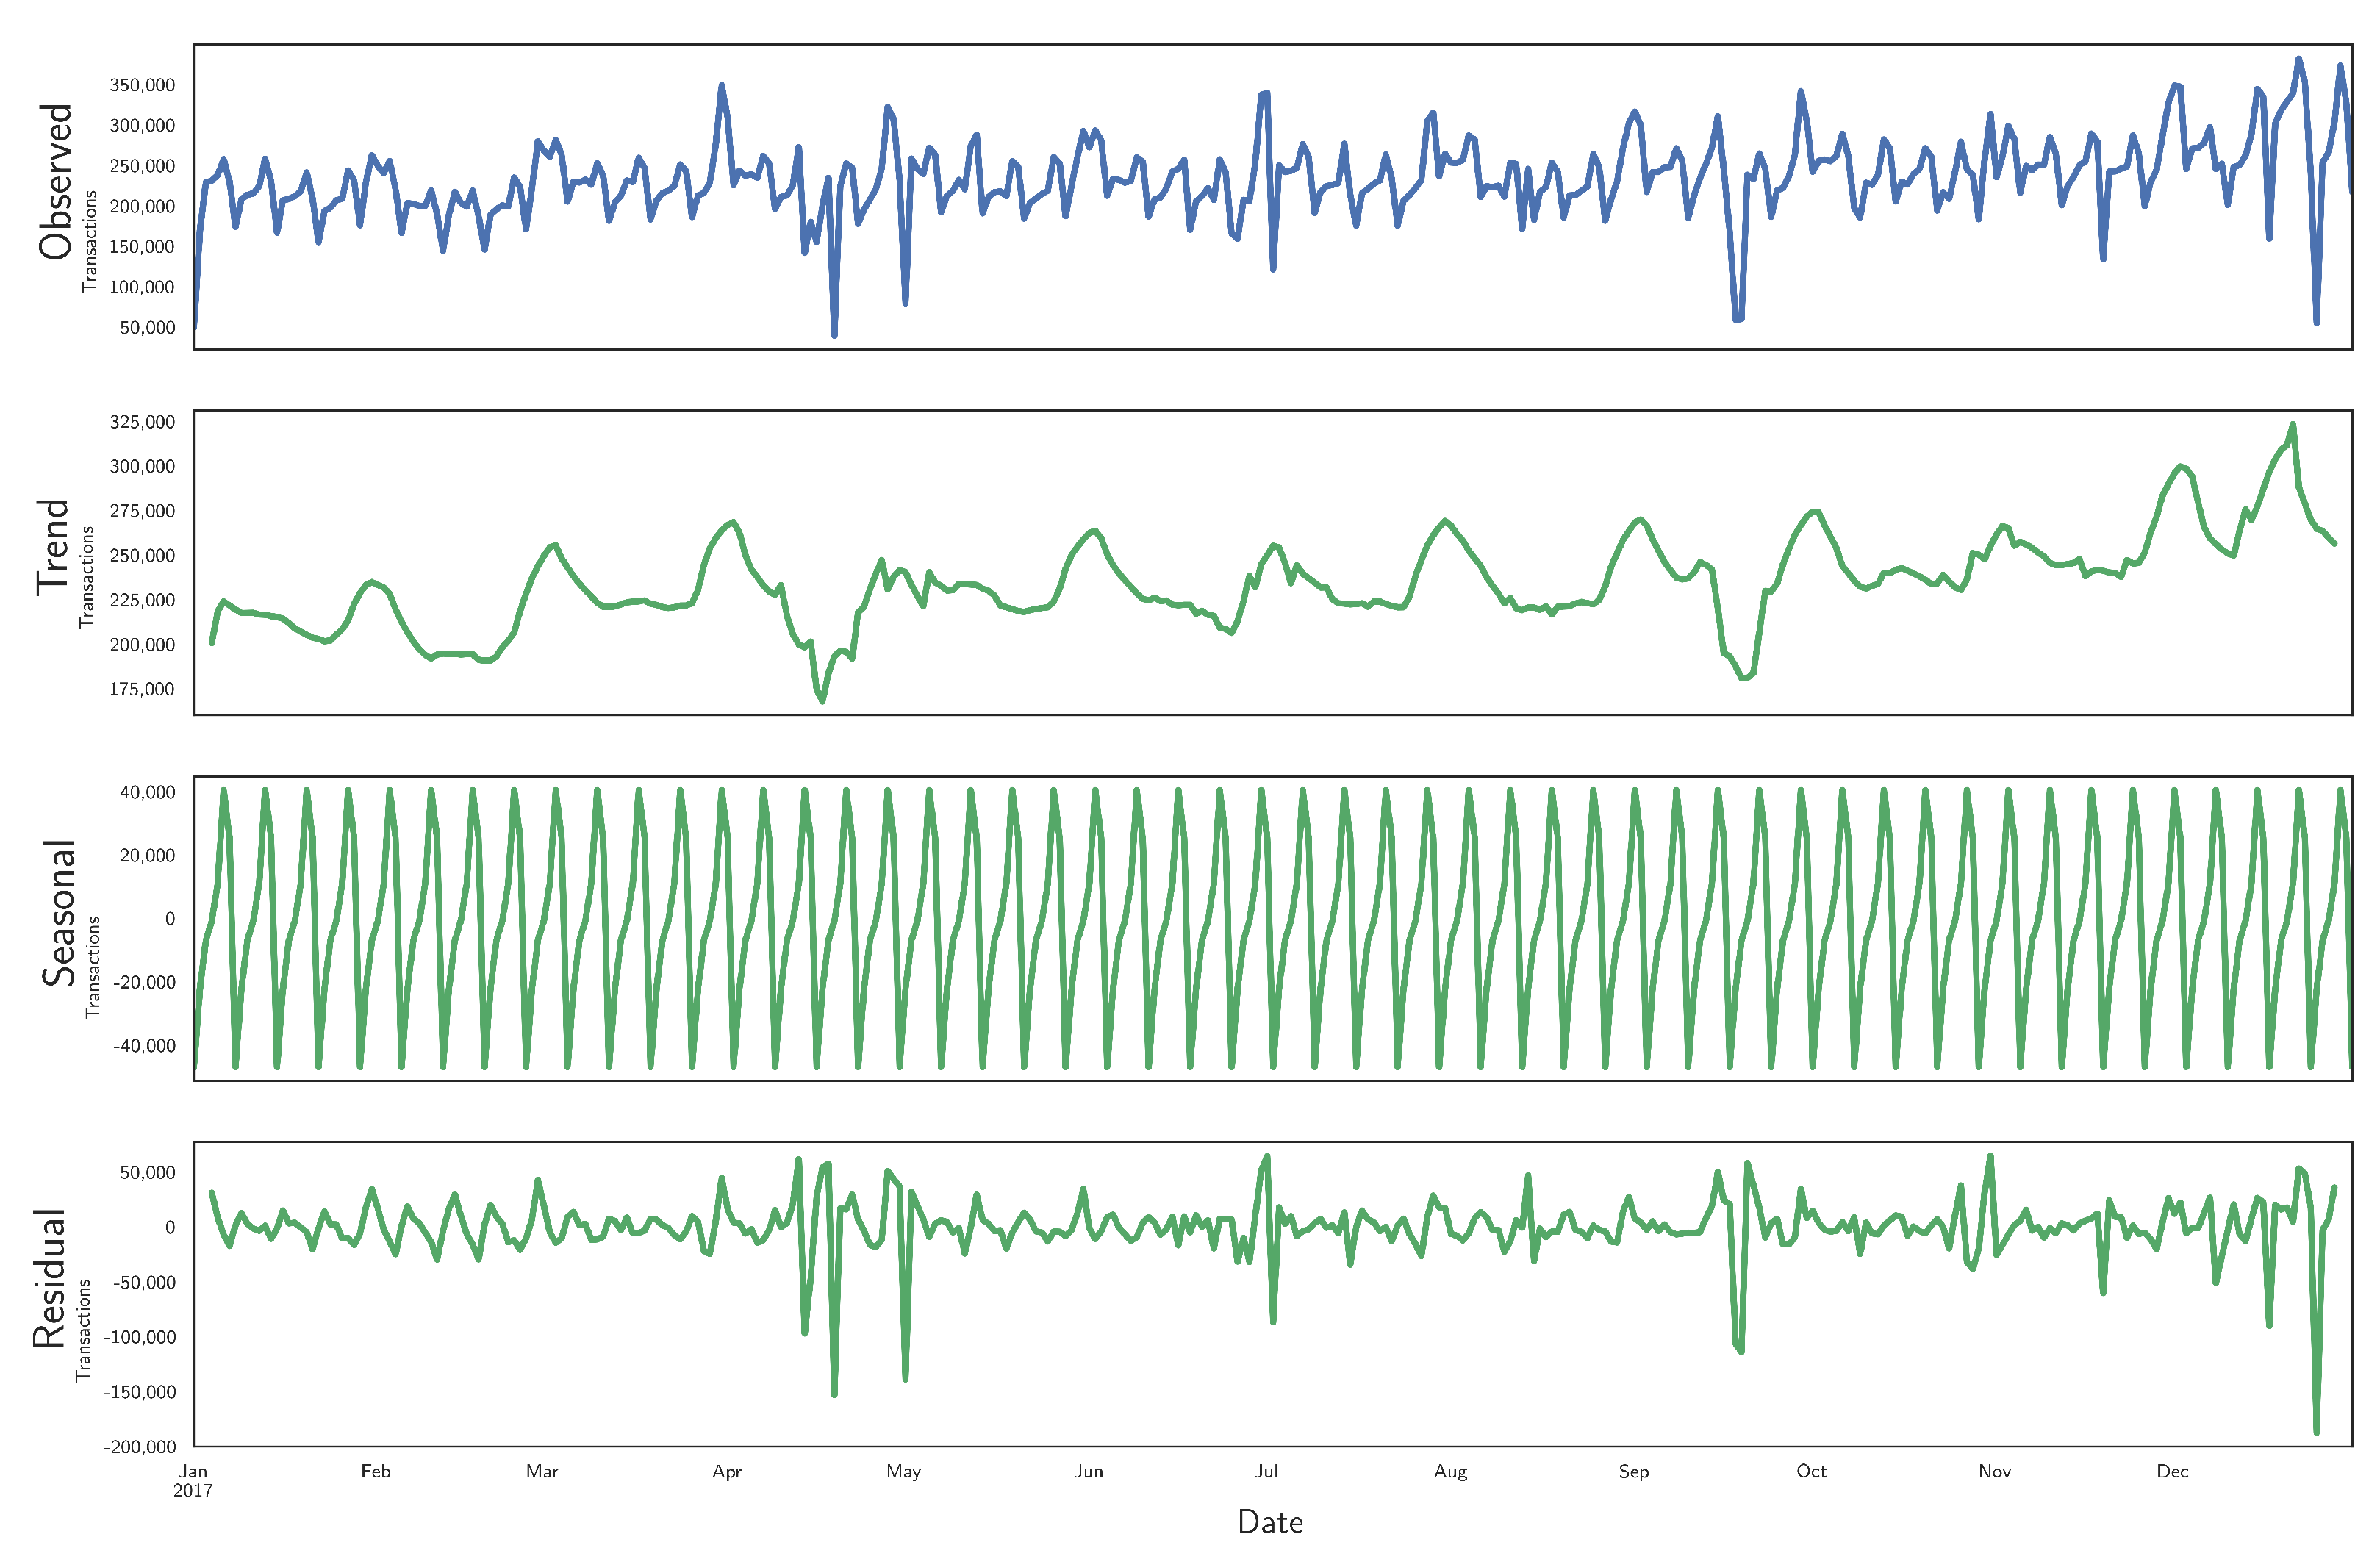
Task: Click the 50,000 tick in Observed chart
Action: (147, 328)
